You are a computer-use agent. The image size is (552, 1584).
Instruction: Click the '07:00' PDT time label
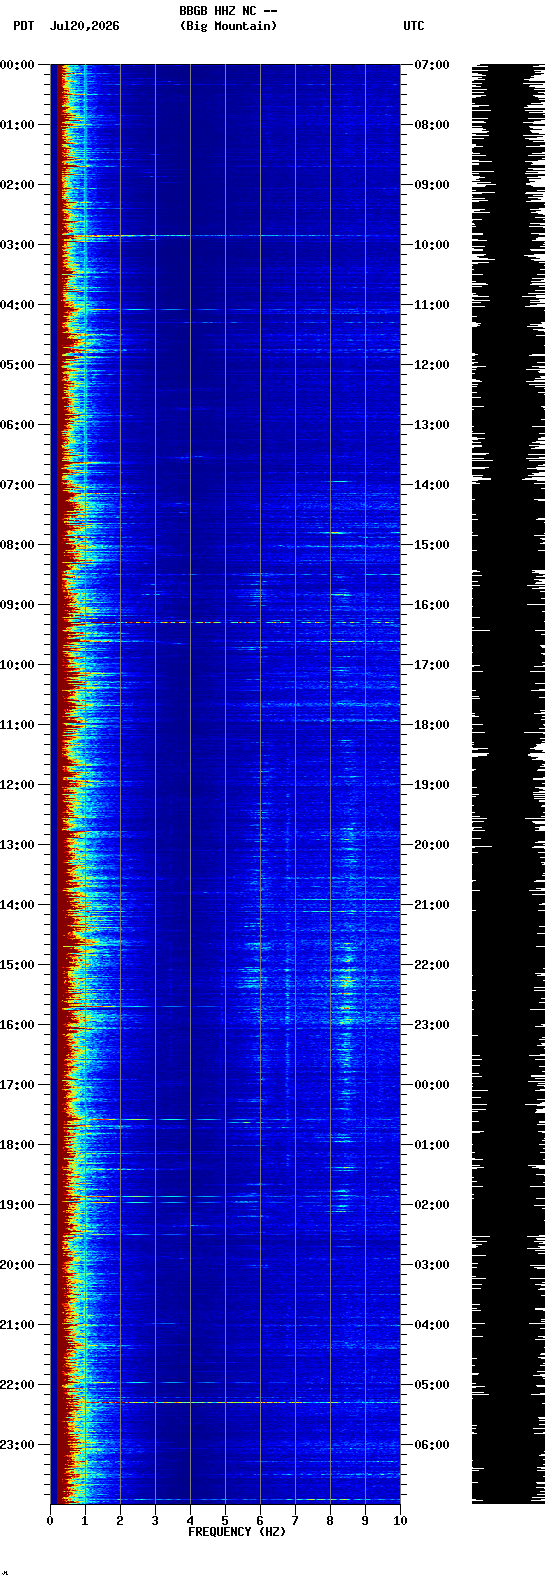(17, 485)
